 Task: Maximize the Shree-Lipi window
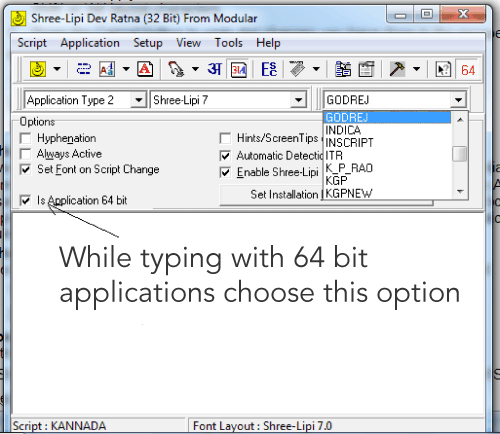pos(427,15)
